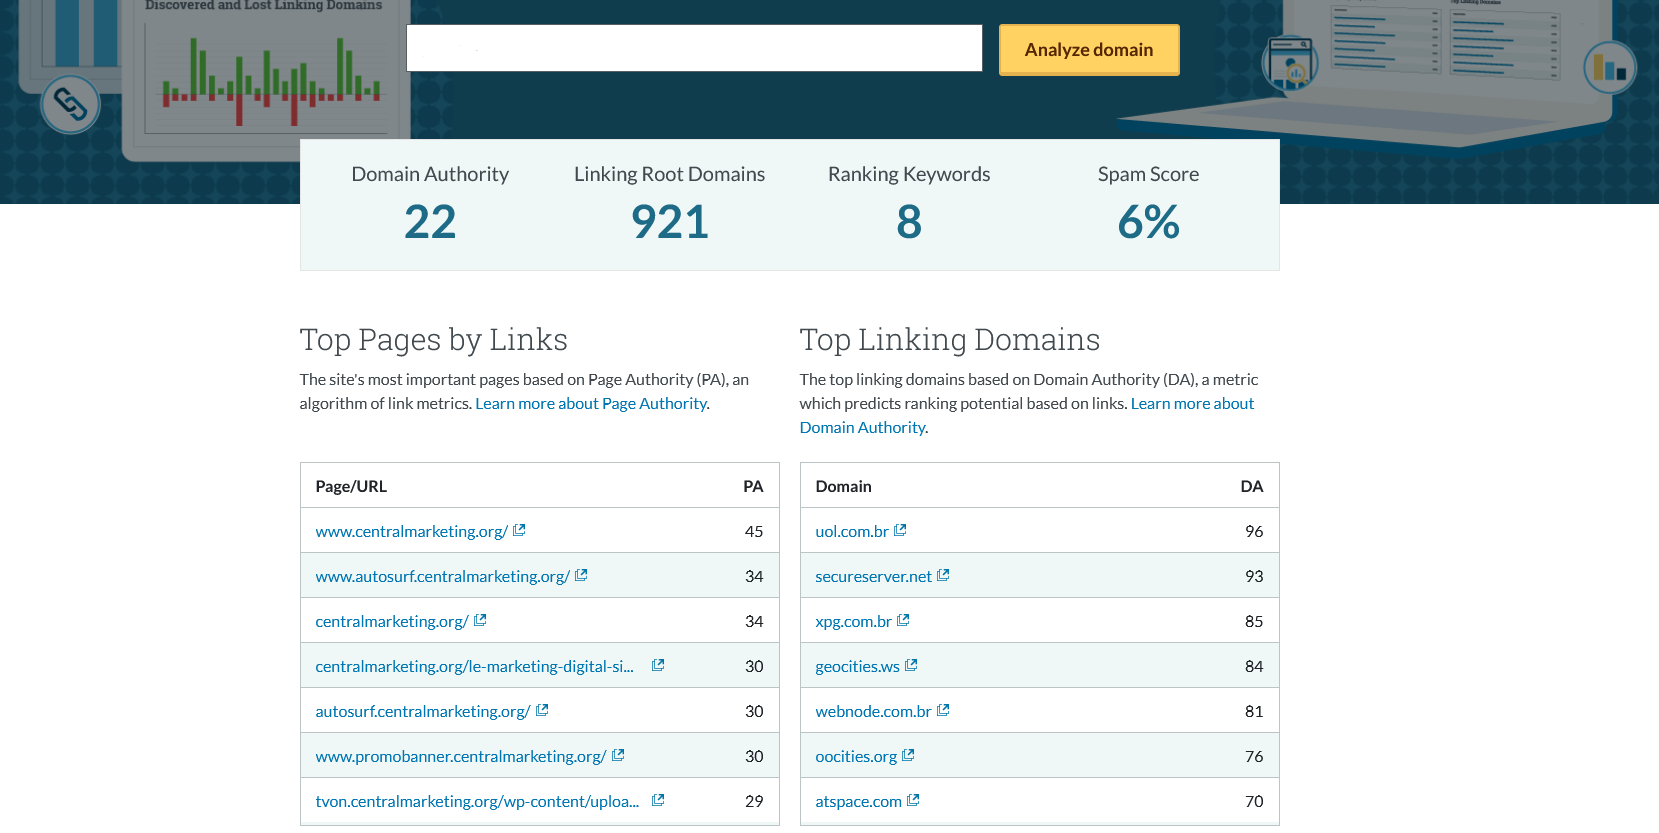Click DA value 84 for geocities.ws

point(1254,666)
